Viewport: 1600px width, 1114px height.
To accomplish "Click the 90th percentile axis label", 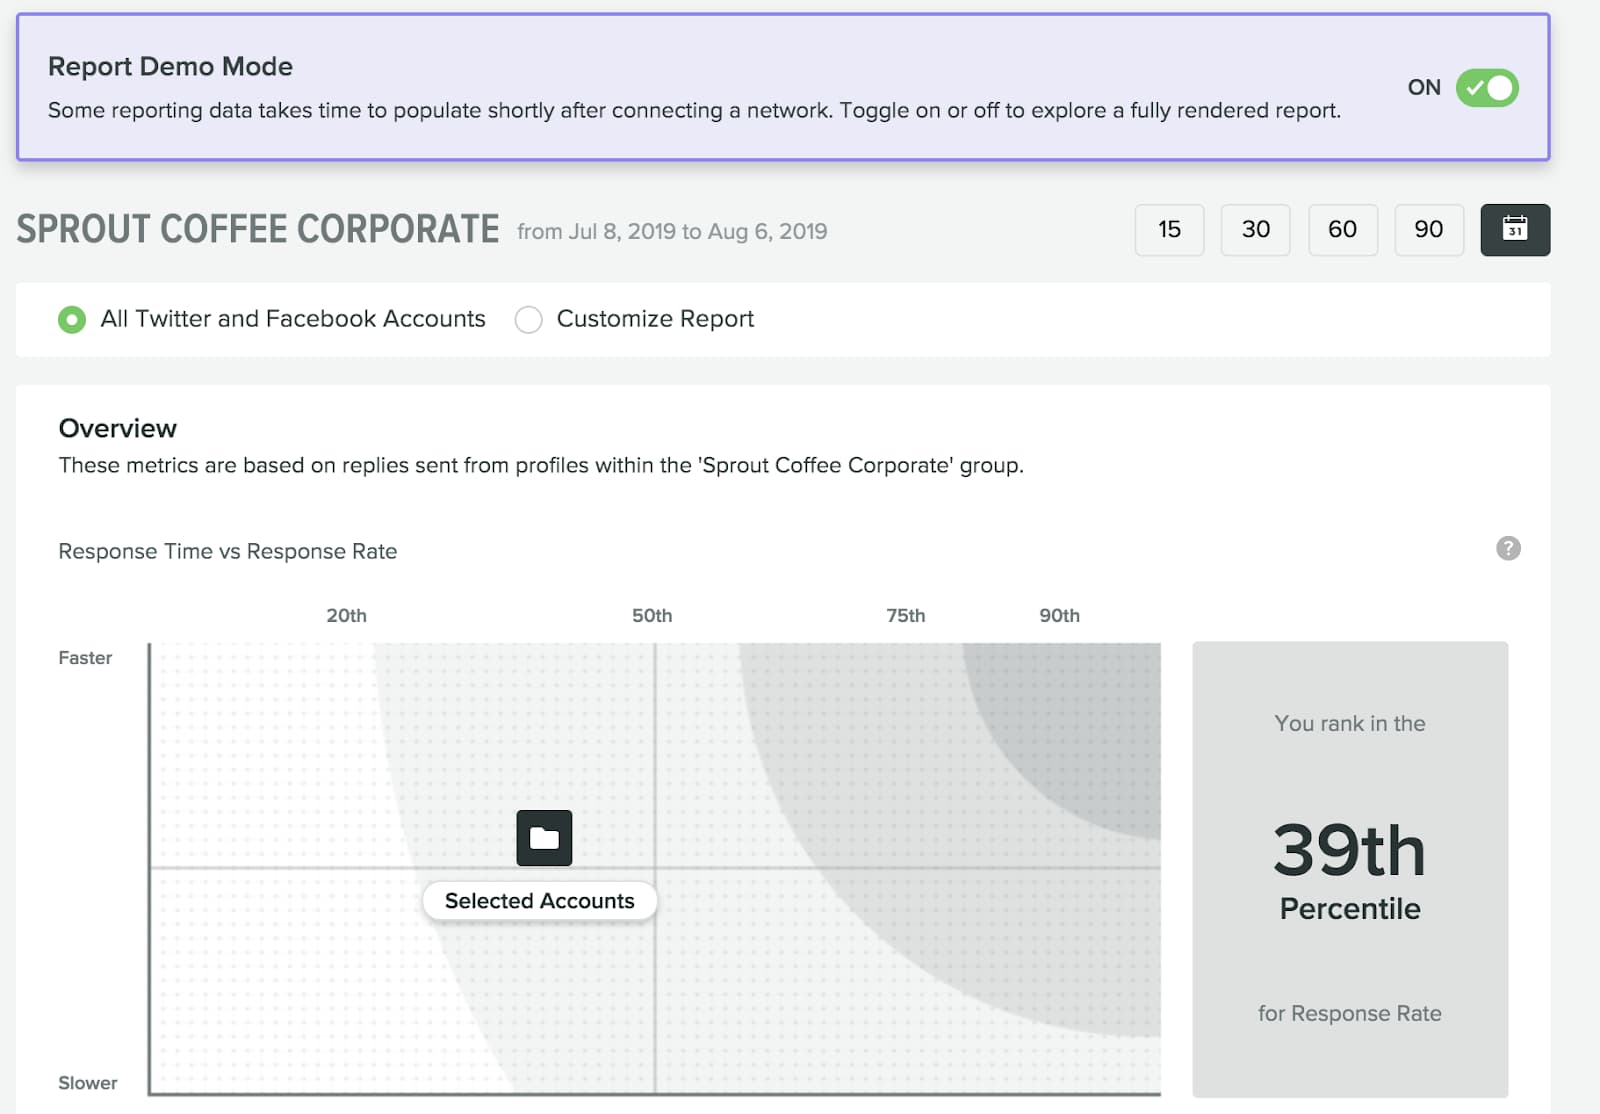I will [x=1059, y=616].
